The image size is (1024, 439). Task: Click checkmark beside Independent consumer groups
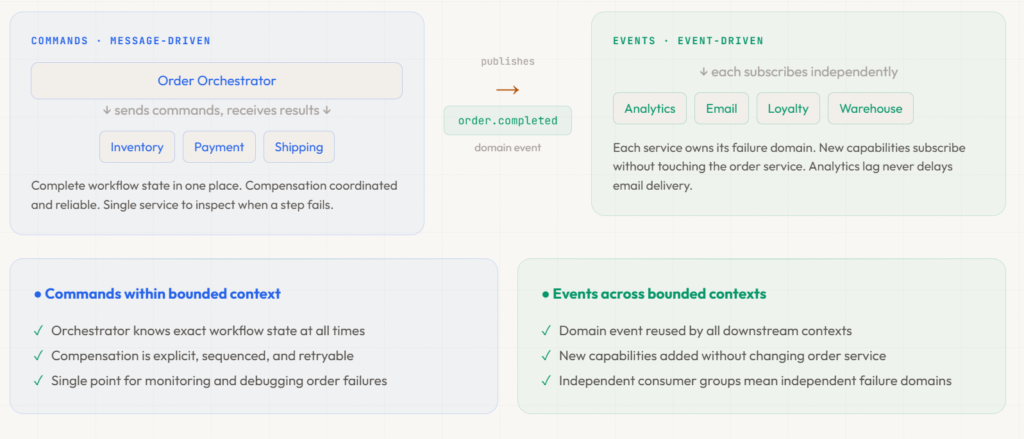(546, 381)
